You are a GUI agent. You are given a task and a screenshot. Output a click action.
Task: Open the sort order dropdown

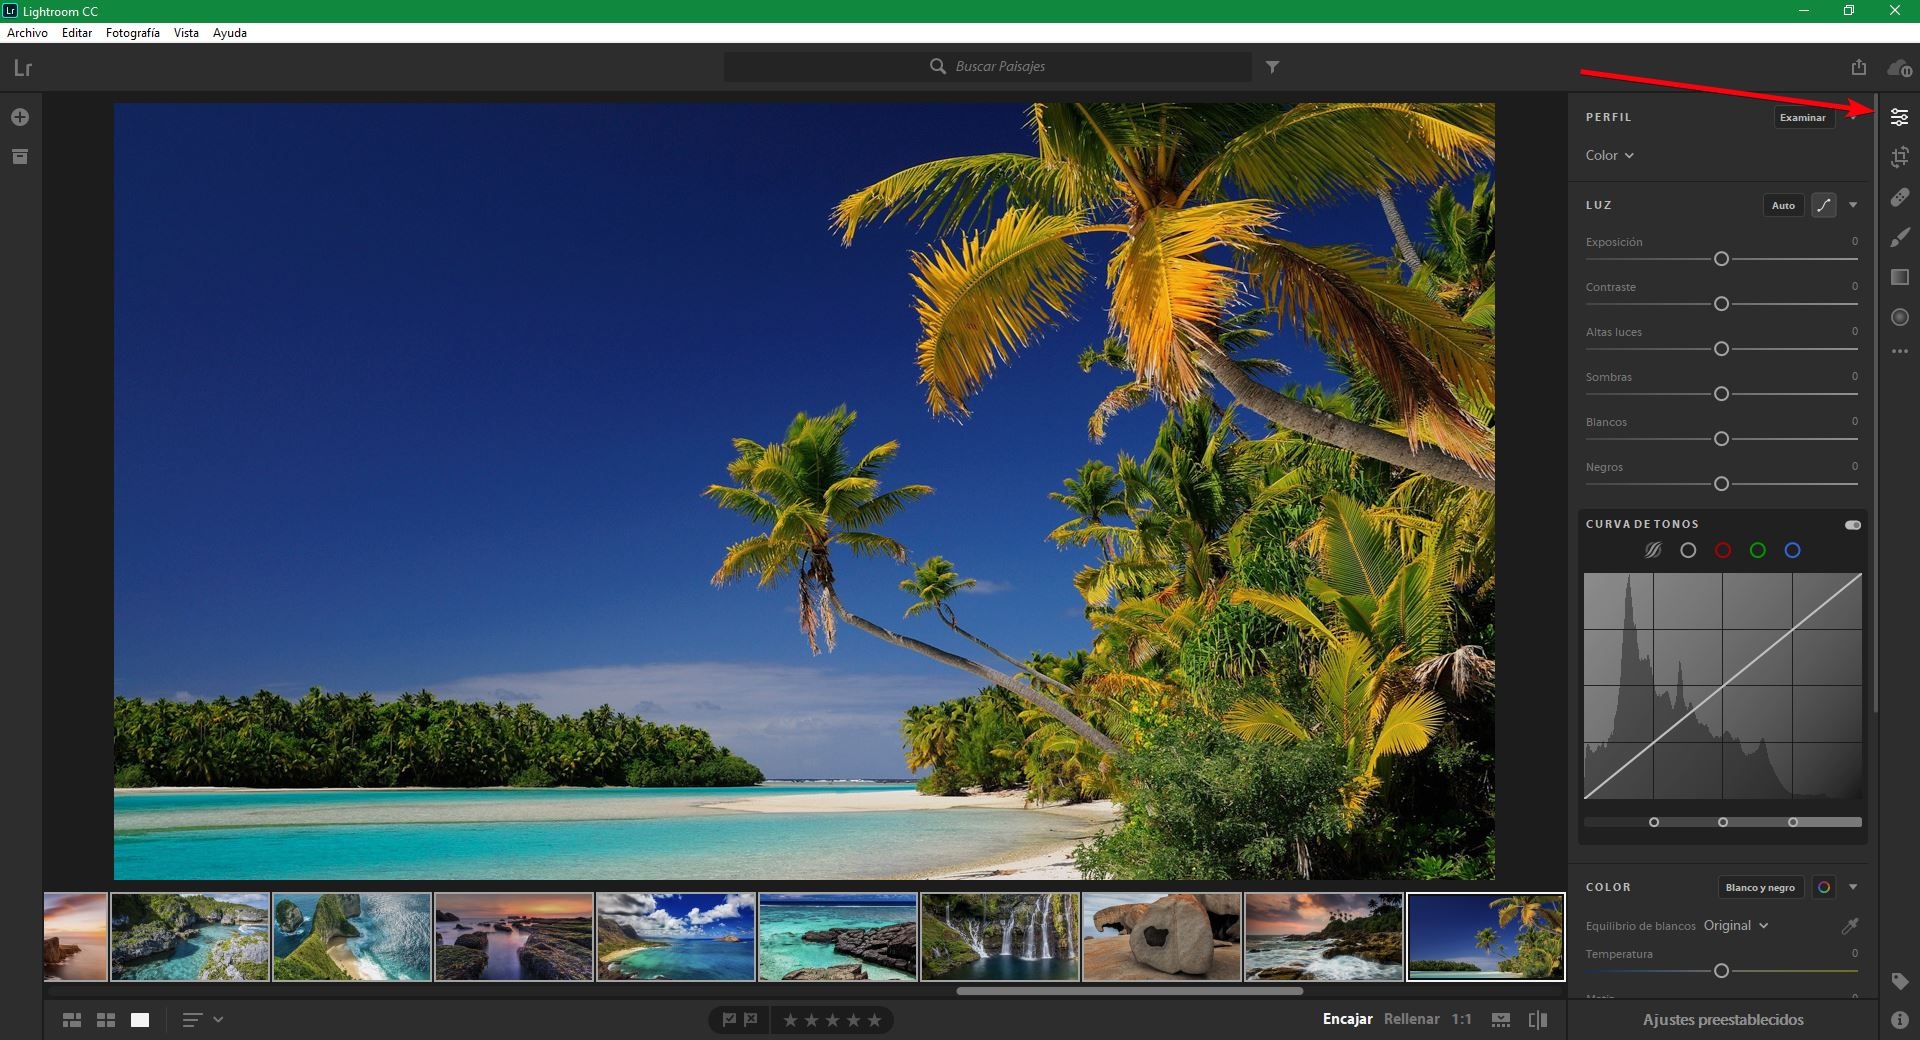click(x=202, y=1020)
